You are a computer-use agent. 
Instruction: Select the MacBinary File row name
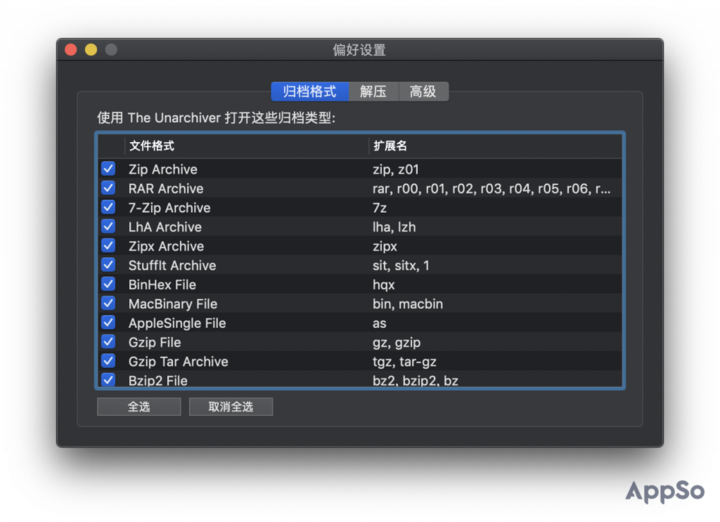tap(173, 304)
